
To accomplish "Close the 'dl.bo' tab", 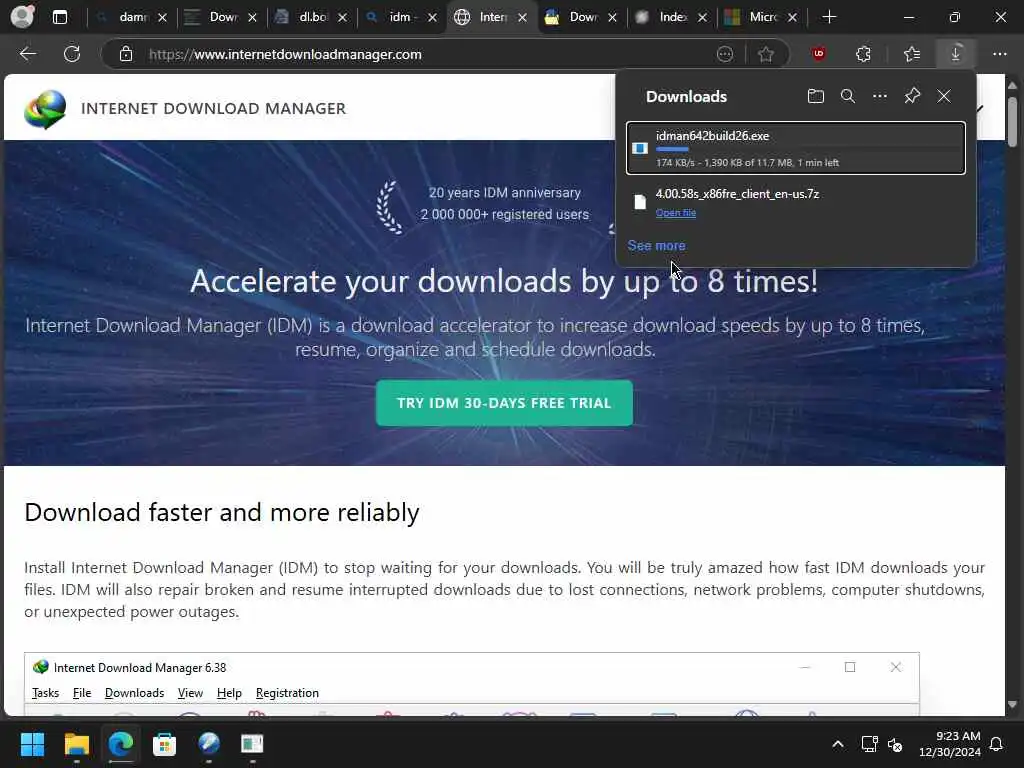I will 342,18.
